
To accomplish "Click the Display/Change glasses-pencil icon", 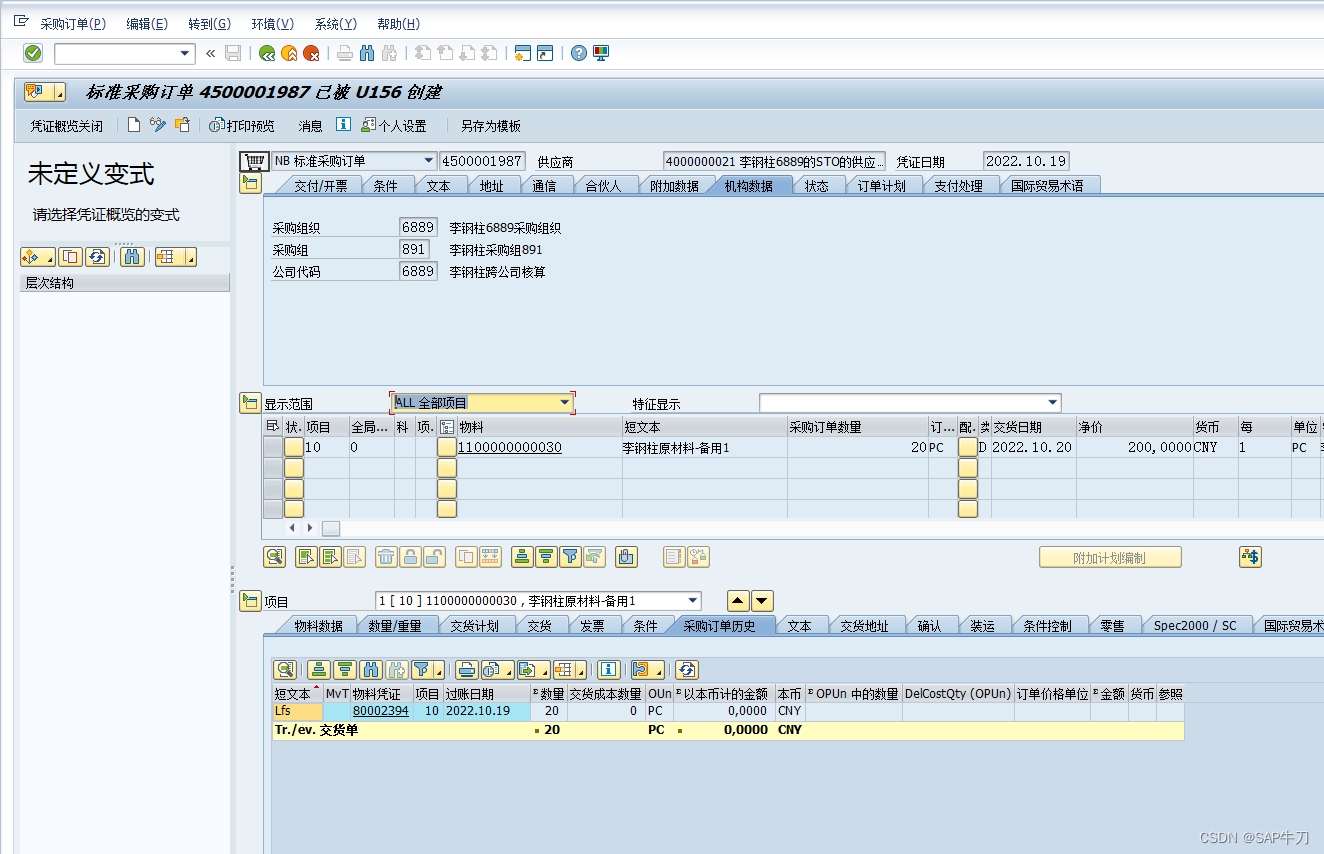I will (x=158, y=125).
